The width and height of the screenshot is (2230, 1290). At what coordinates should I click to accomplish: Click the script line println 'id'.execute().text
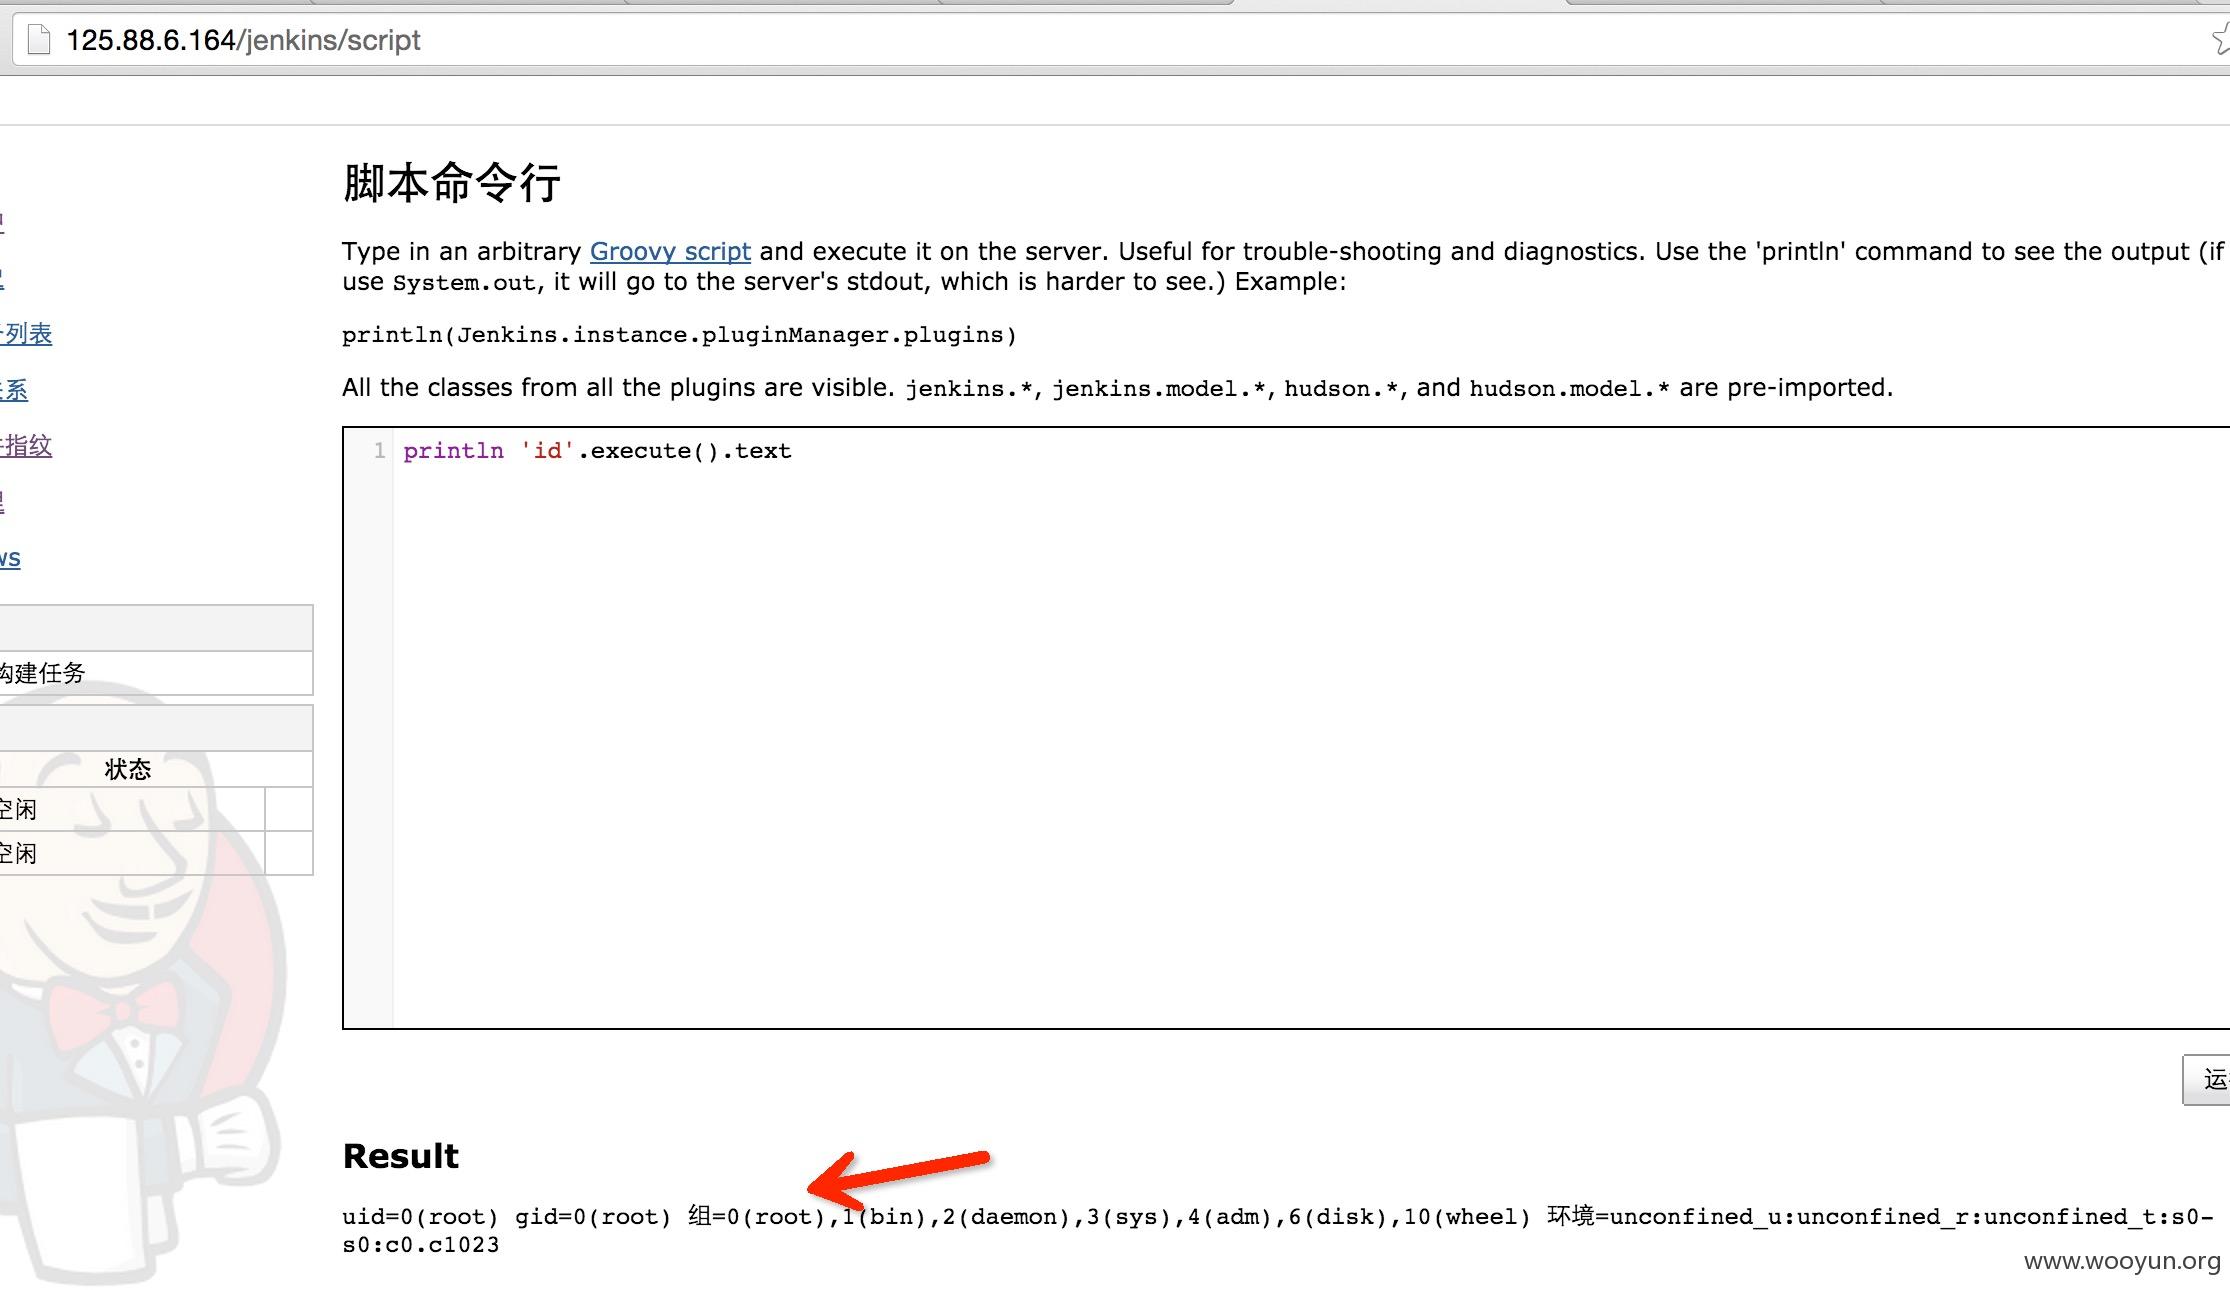pyautogui.click(x=597, y=451)
